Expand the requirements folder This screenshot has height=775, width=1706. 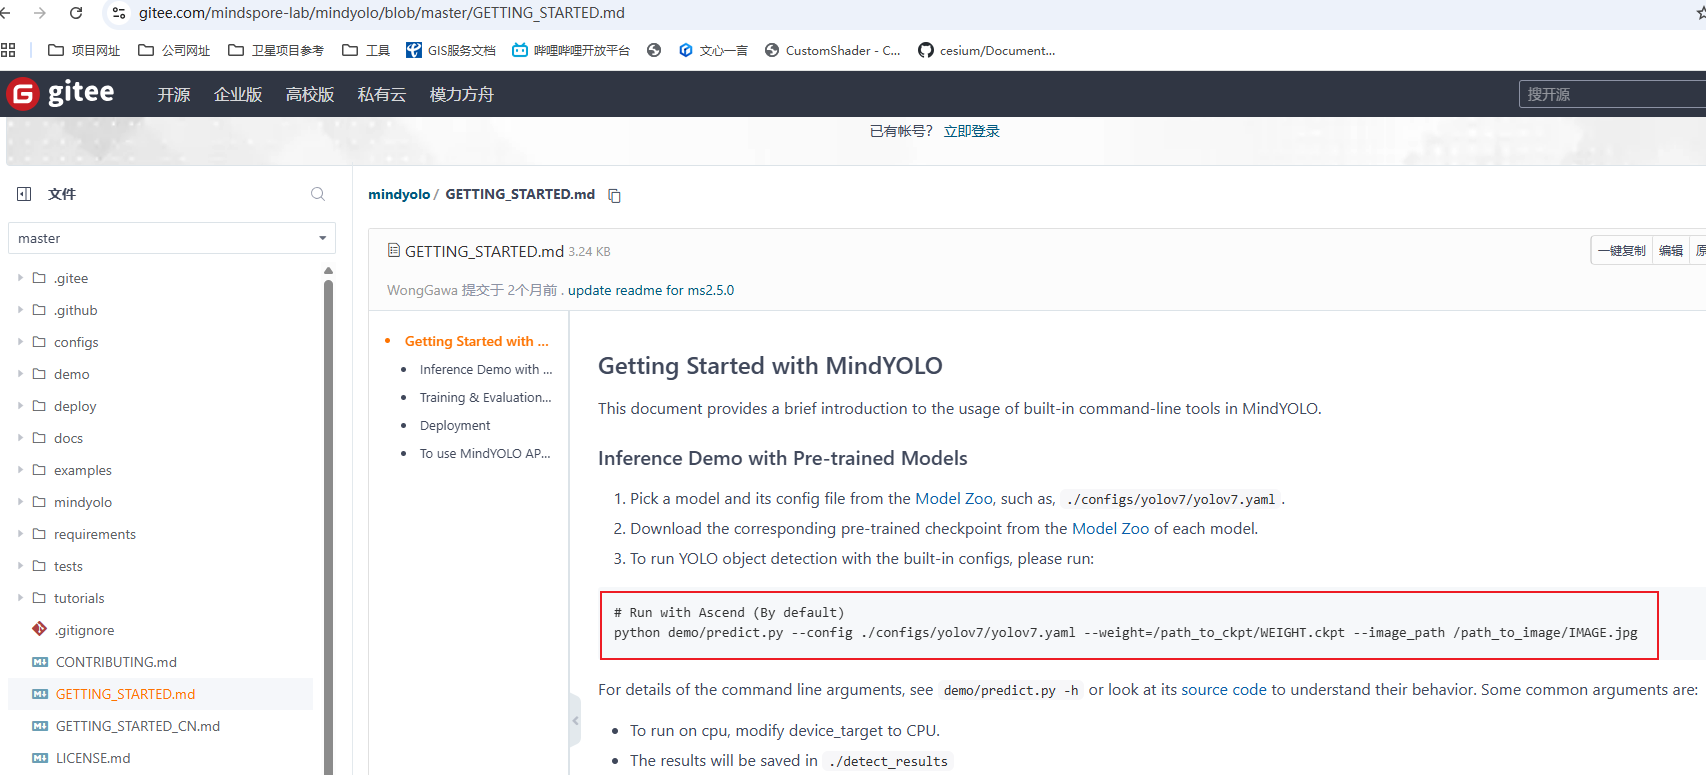[20, 534]
